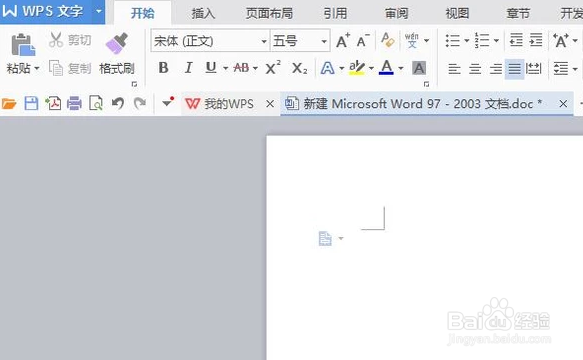Open the WPS 文字 application menu
The width and height of the screenshot is (583, 360).
click(46, 11)
